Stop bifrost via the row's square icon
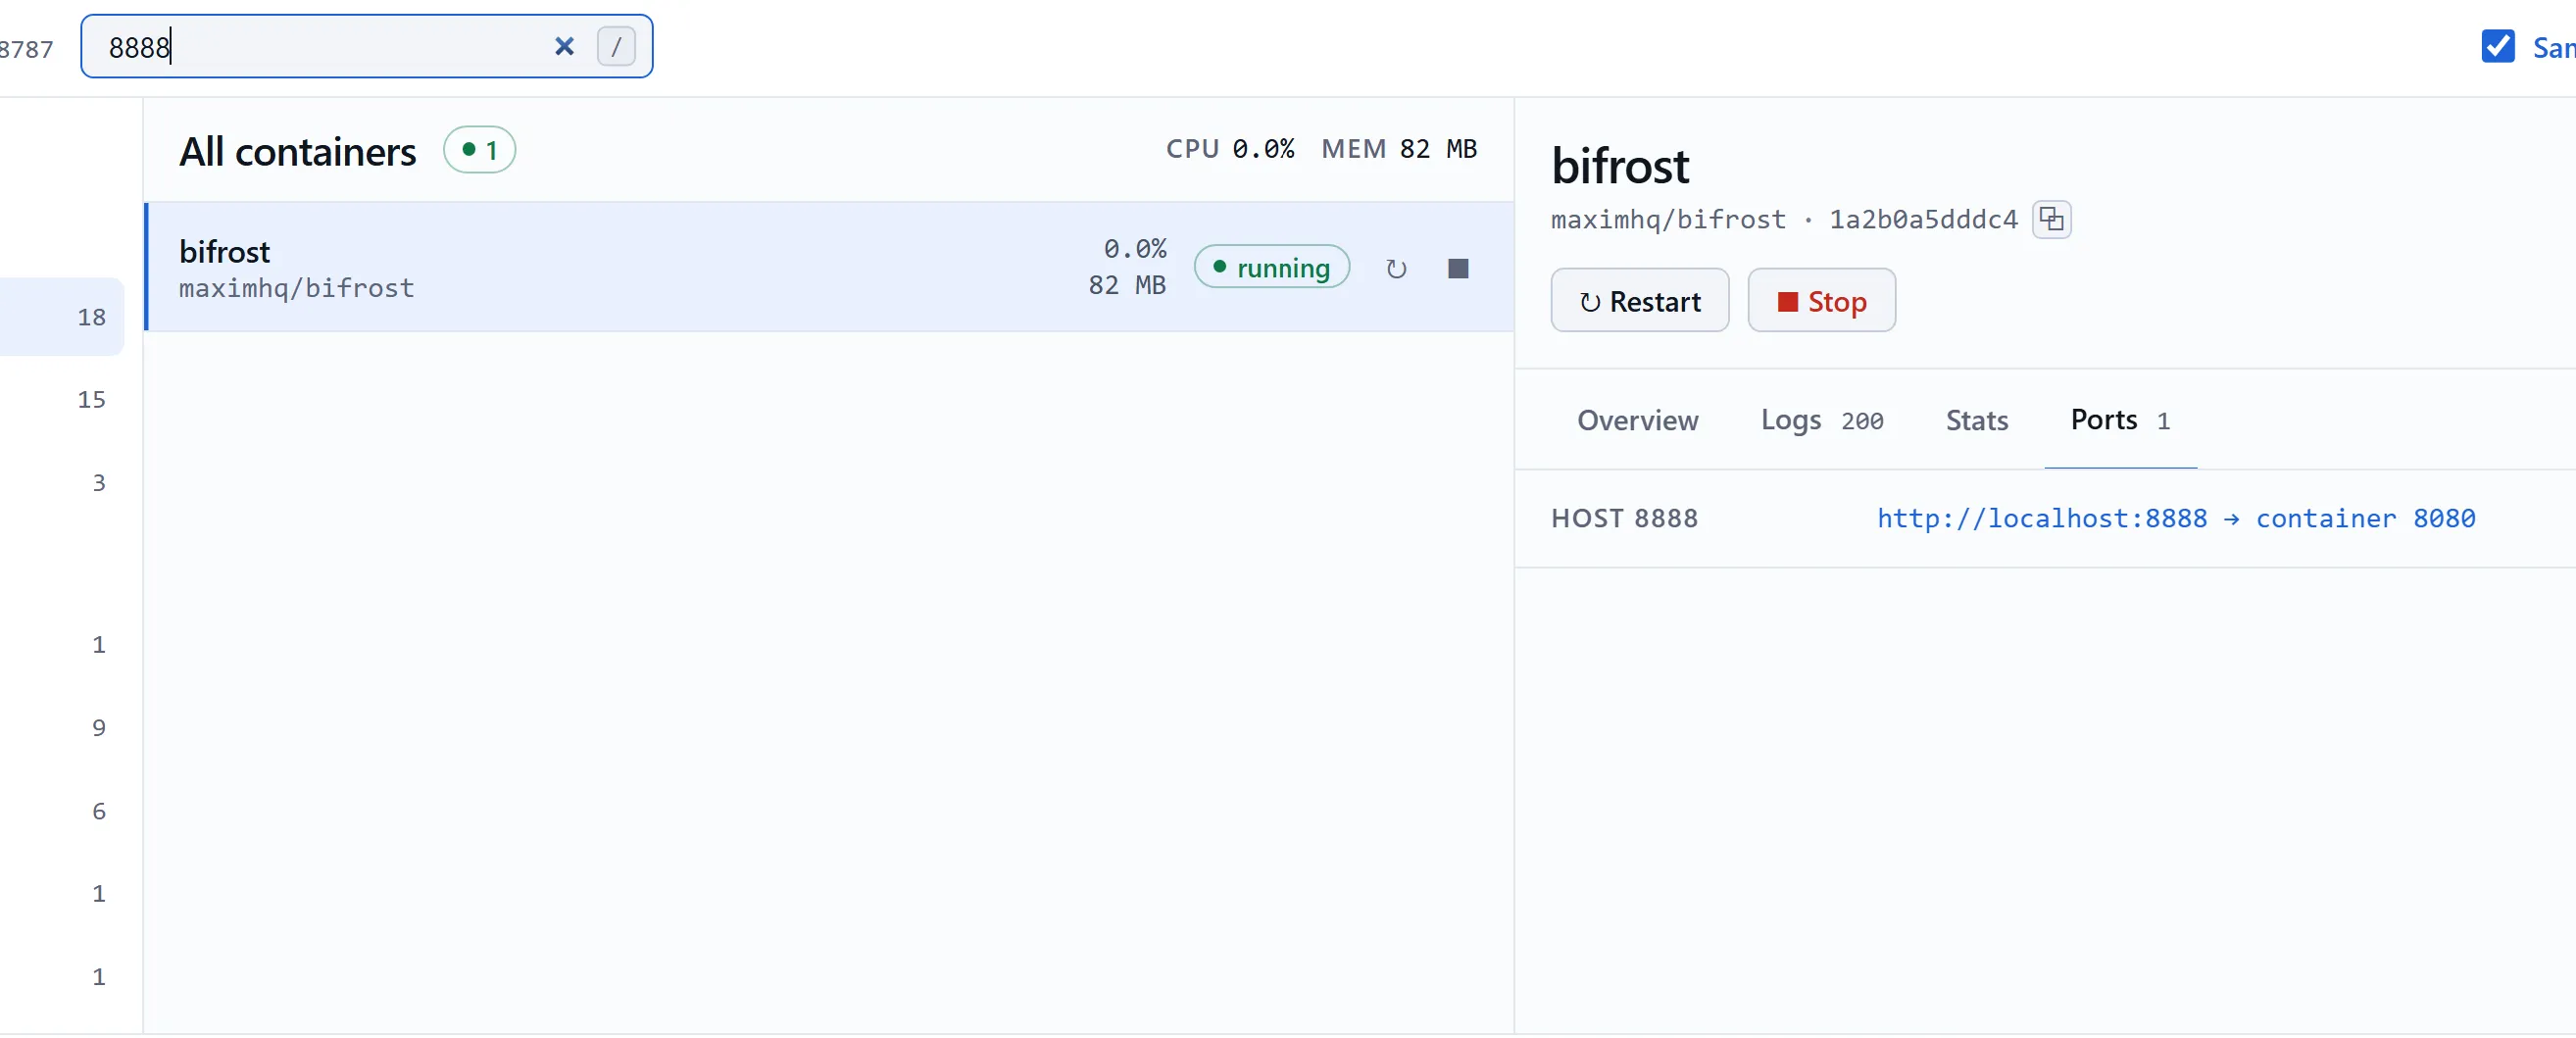 pyautogui.click(x=1458, y=268)
